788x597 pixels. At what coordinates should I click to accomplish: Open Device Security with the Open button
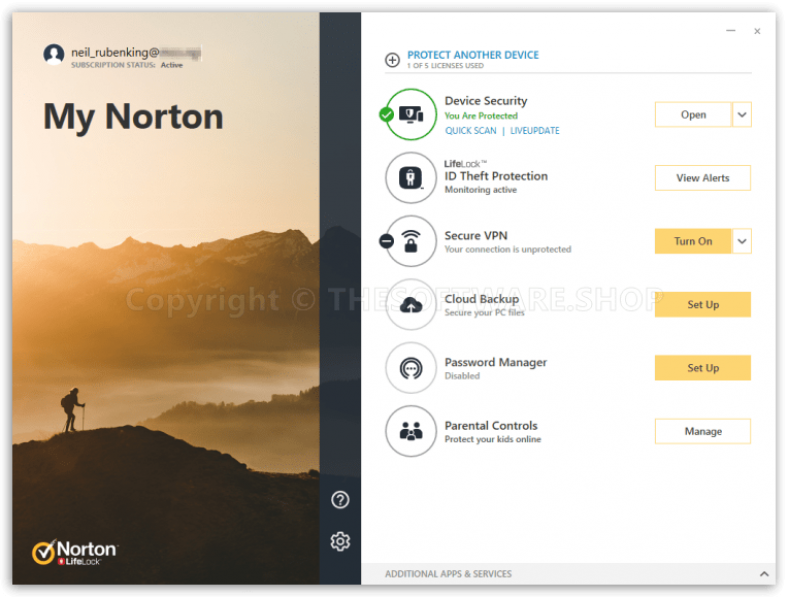(x=693, y=115)
